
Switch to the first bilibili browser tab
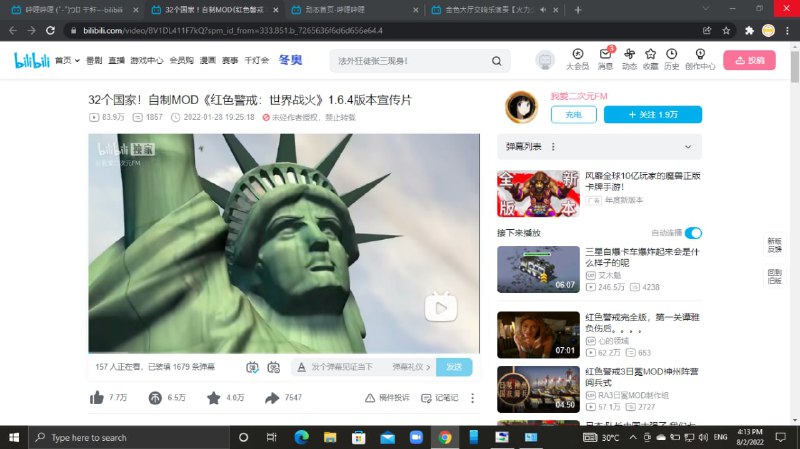[x=74, y=10]
